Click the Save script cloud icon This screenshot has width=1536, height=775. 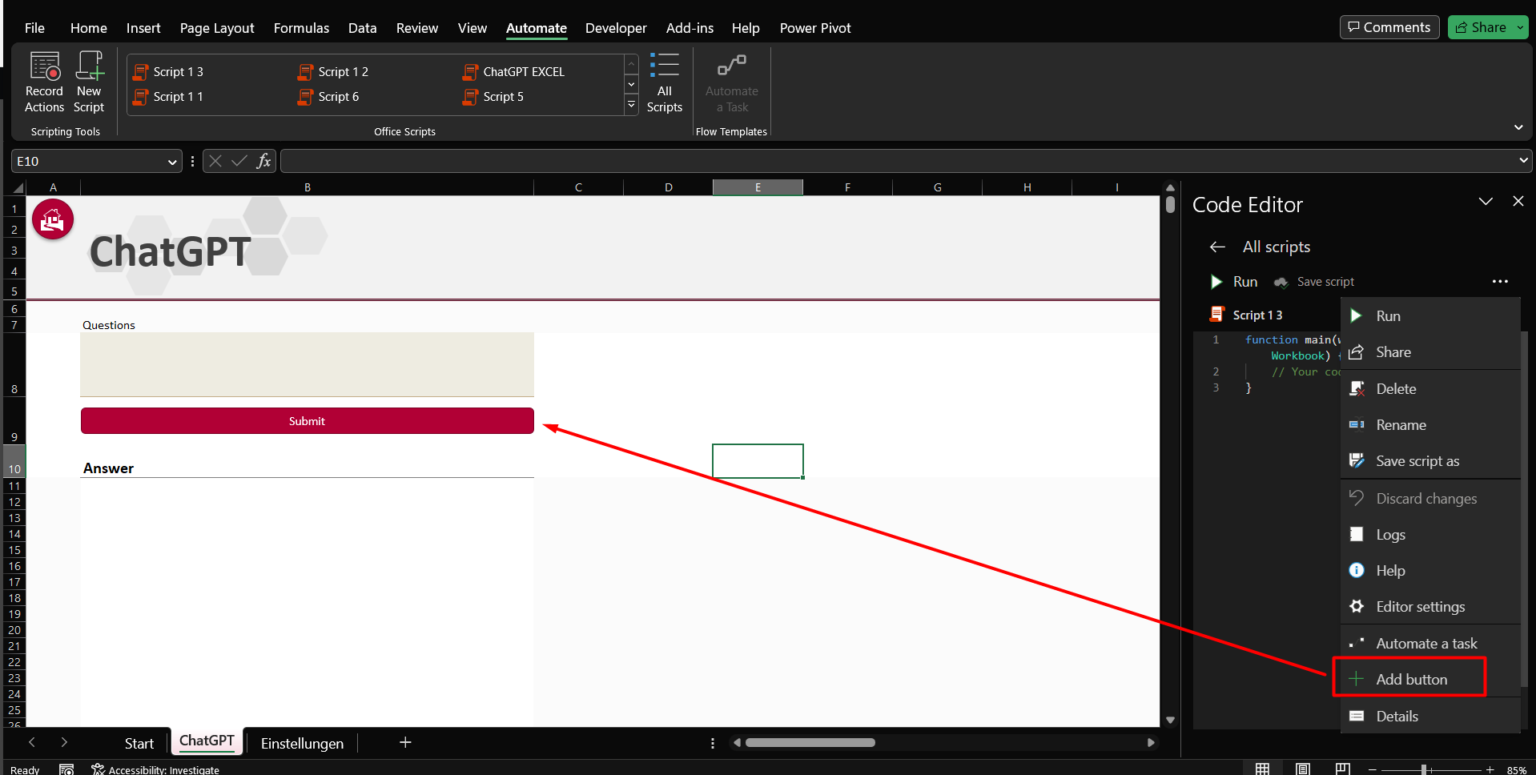(x=1281, y=281)
